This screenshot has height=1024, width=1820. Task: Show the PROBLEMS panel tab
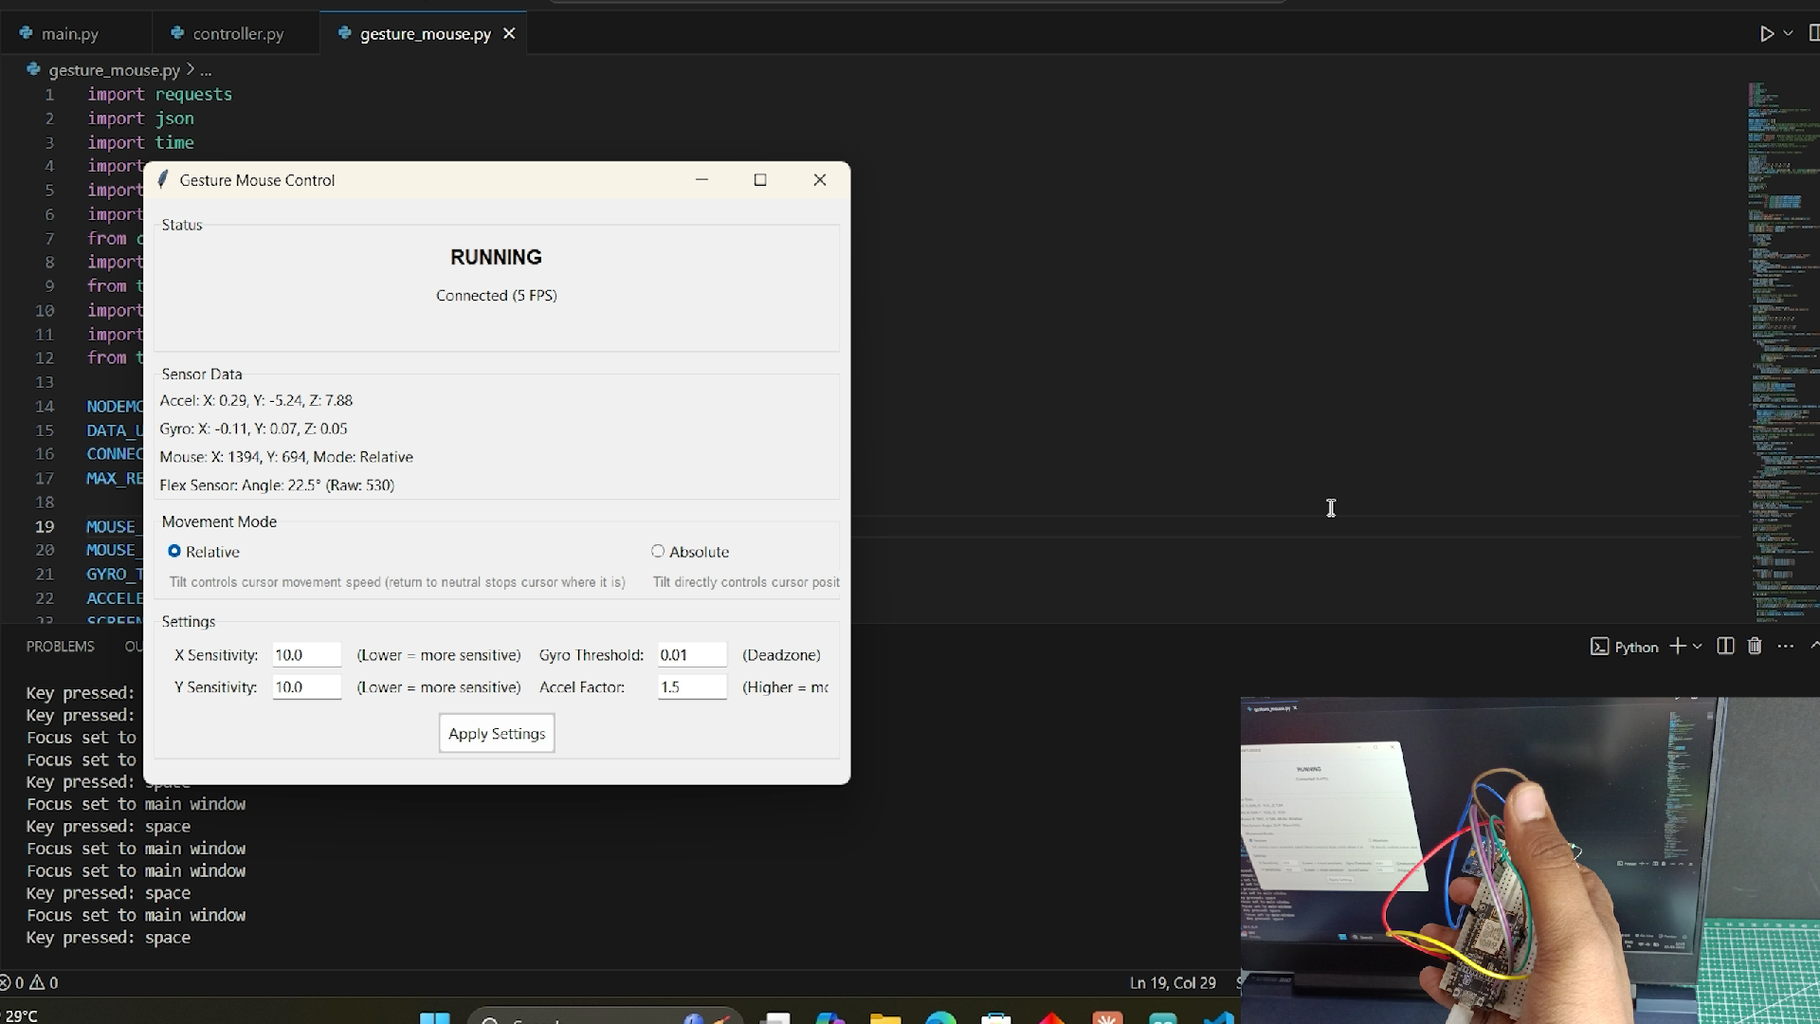click(60, 646)
